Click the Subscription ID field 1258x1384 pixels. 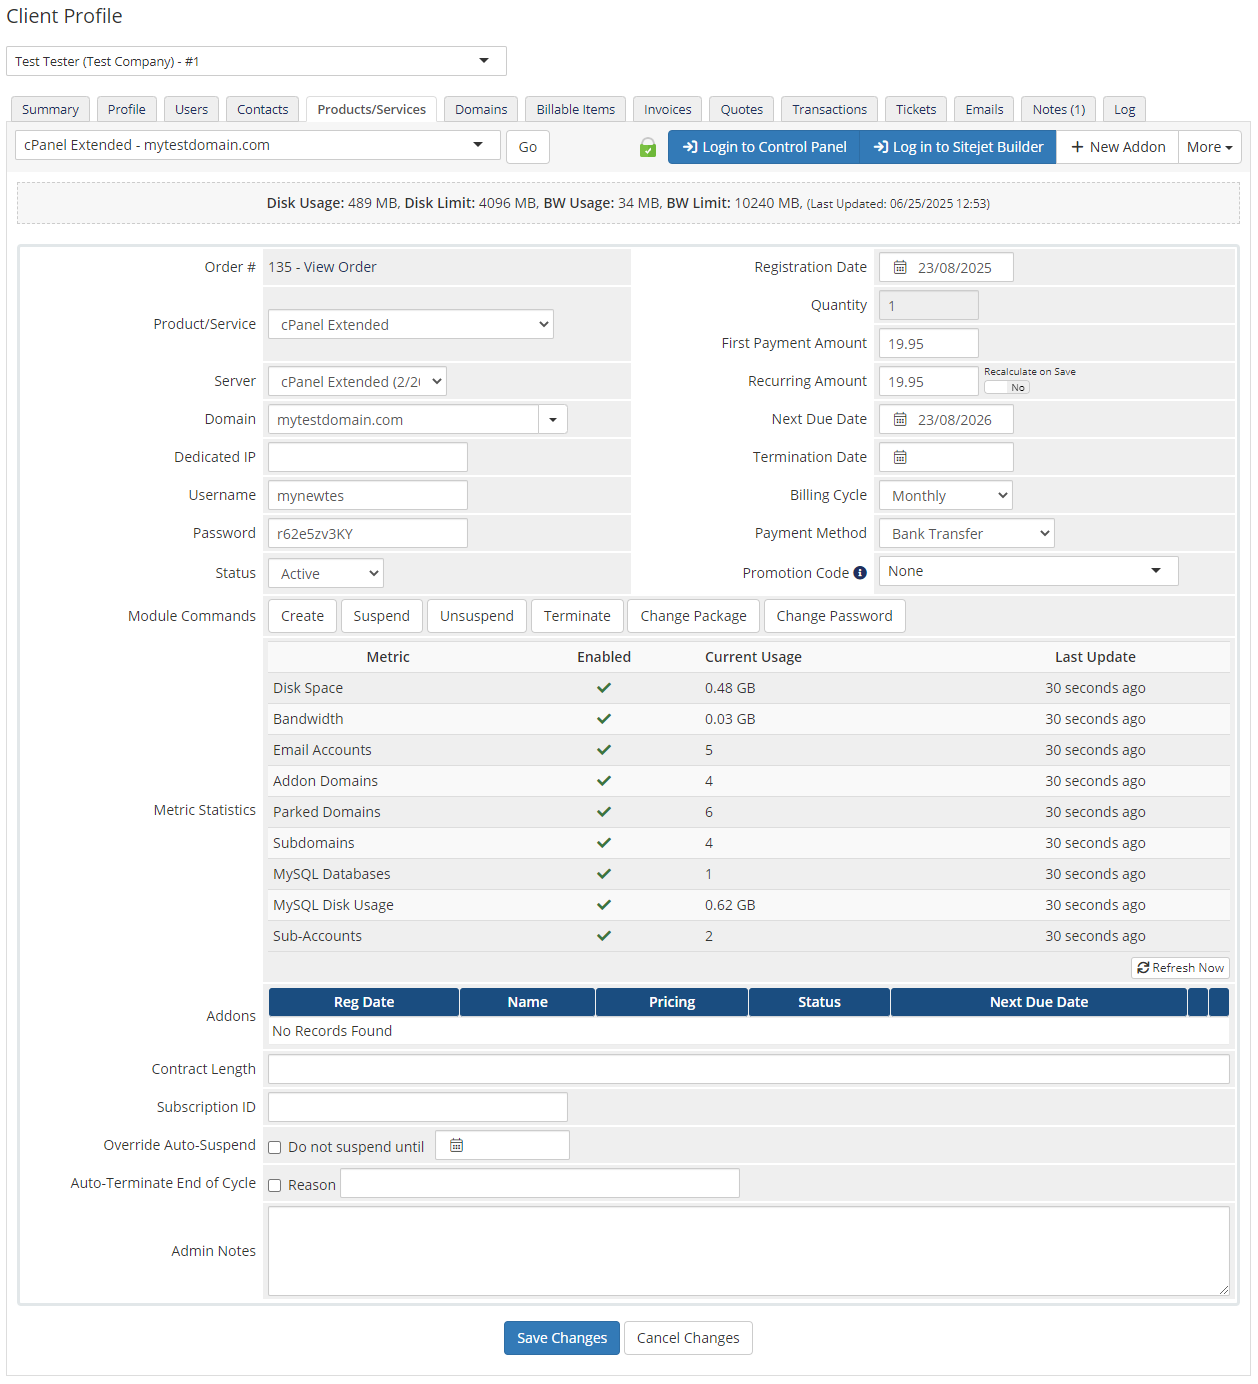[418, 1107]
